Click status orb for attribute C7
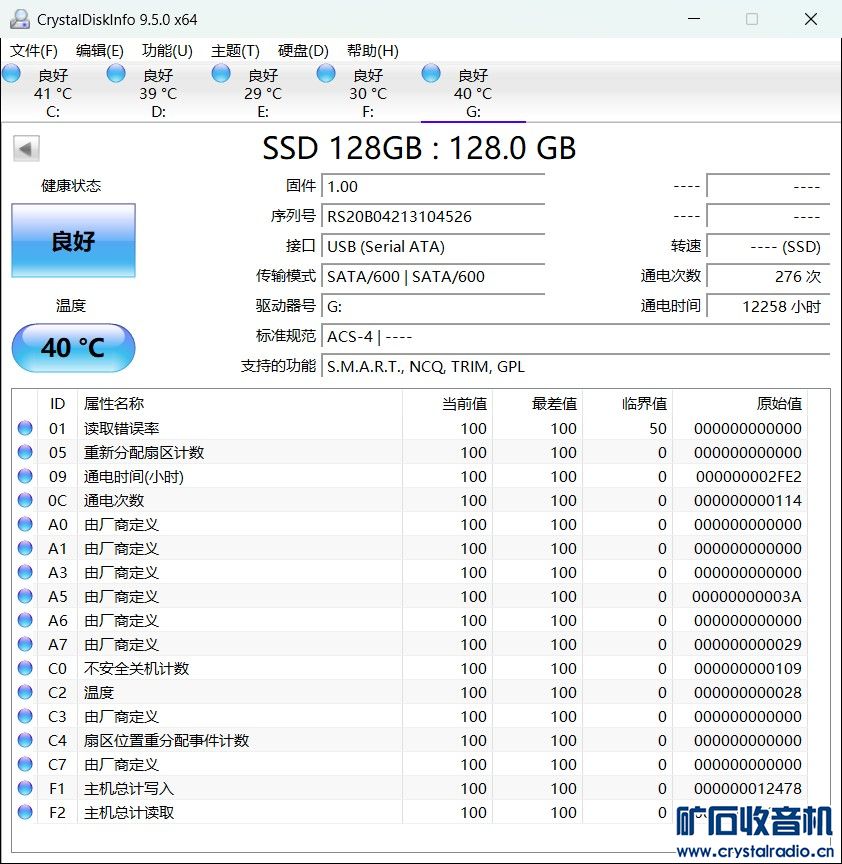The width and height of the screenshot is (842, 864). (25, 764)
